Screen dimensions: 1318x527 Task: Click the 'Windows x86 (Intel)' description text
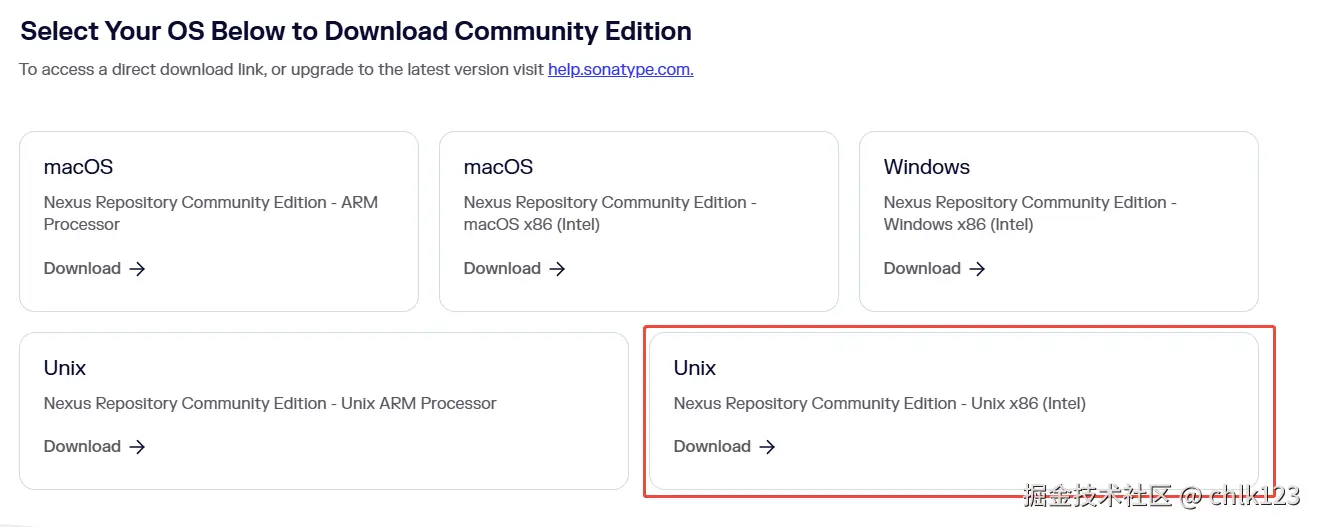point(958,225)
